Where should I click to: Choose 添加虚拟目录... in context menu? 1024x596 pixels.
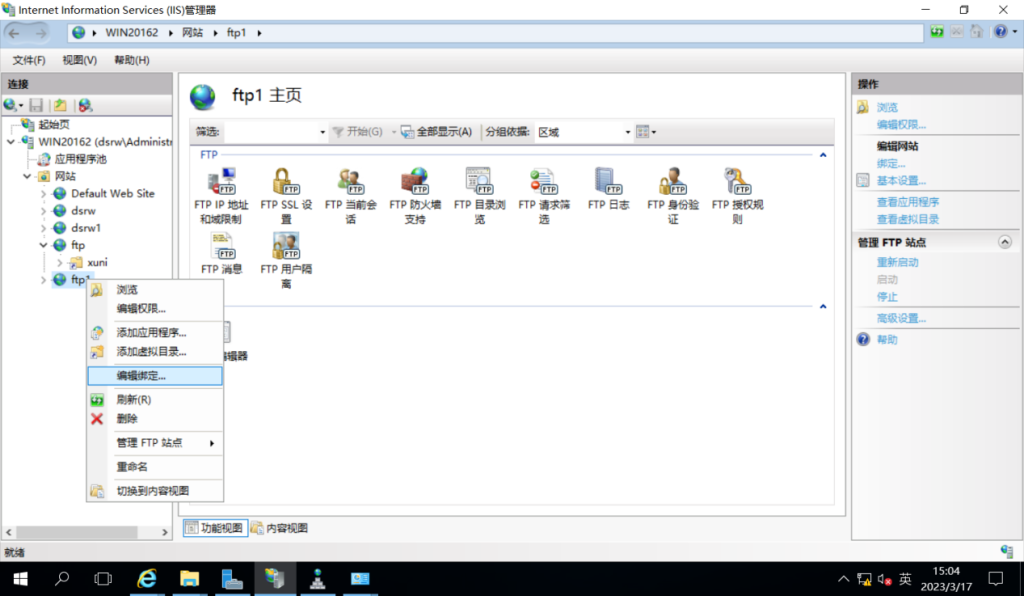155,351
